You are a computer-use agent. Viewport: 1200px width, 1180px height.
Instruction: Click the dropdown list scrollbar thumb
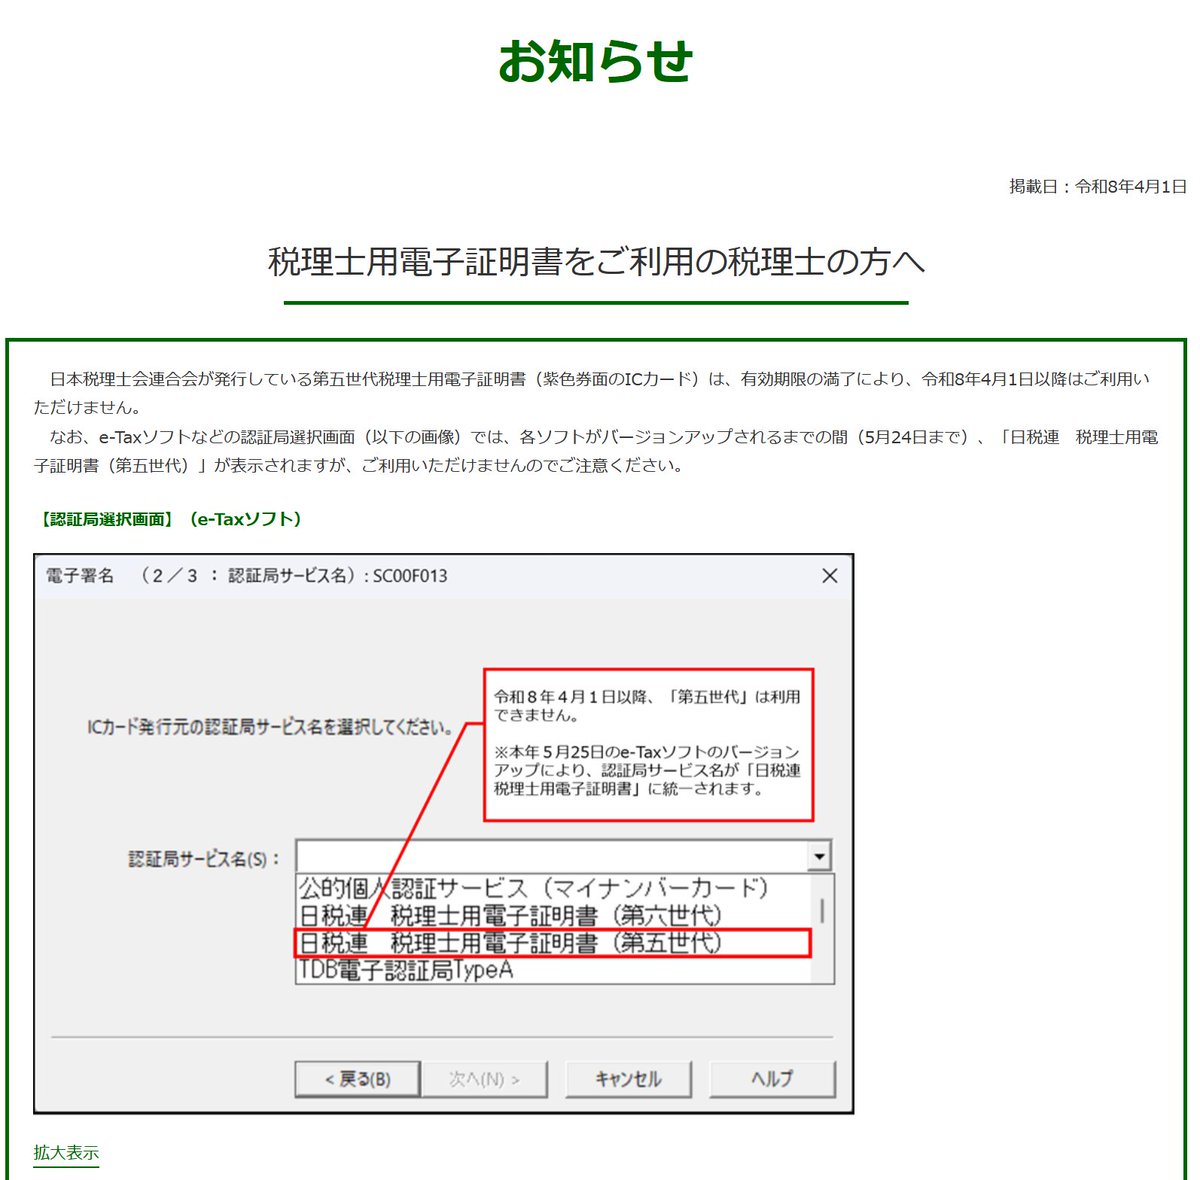pyautogui.click(x=823, y=910)
